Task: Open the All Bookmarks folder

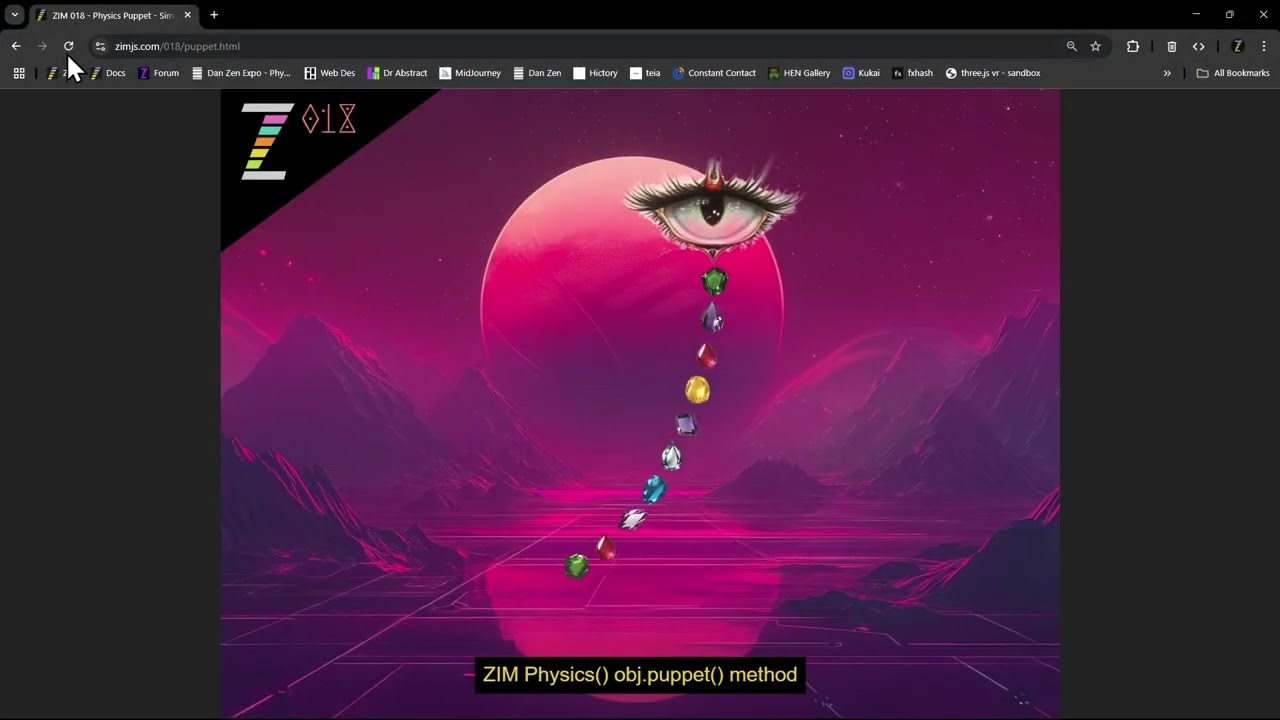Action: pyautogui.click(x=1233, y=73)
